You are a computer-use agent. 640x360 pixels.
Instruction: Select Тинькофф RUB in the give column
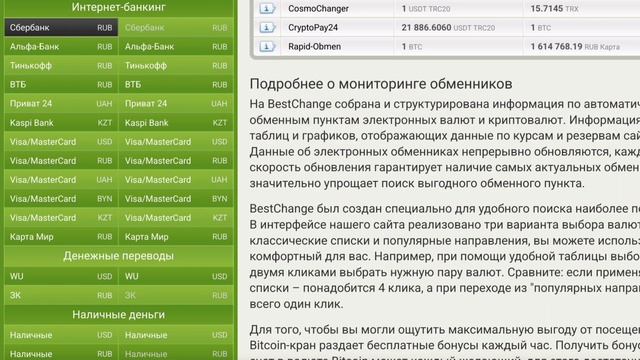point(61,66)
